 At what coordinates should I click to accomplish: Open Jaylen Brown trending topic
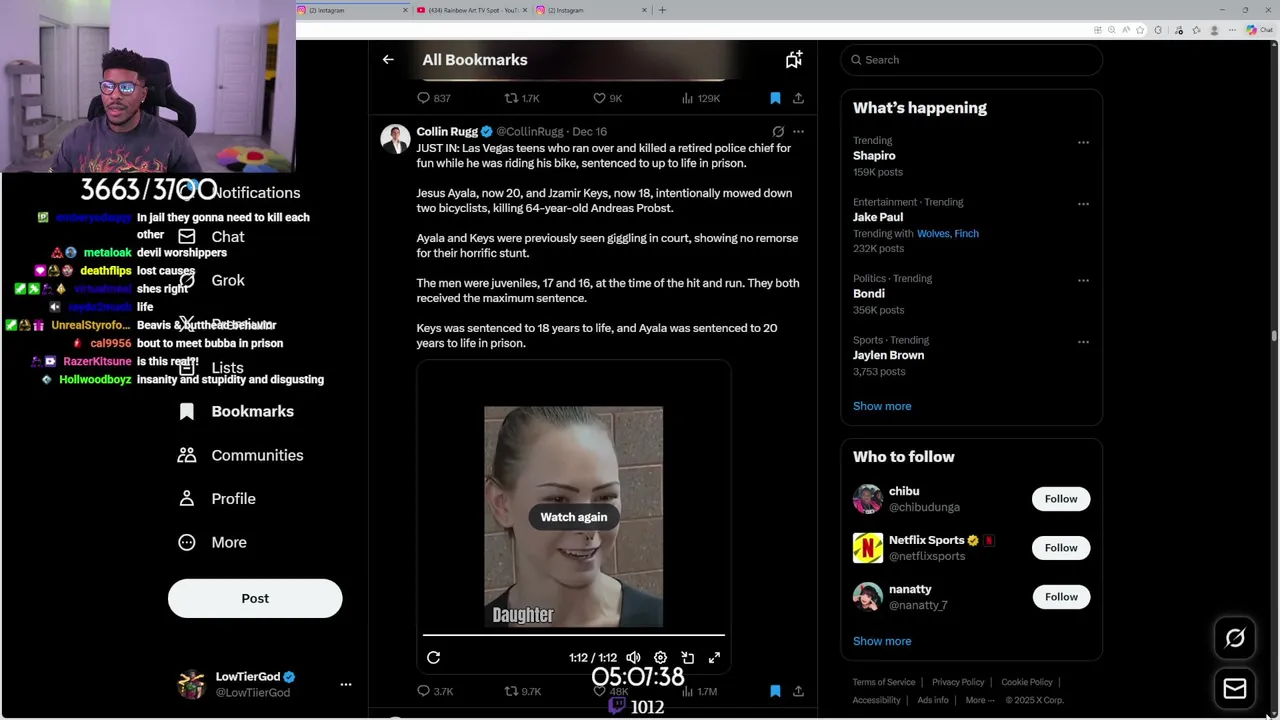click(888, 355)
